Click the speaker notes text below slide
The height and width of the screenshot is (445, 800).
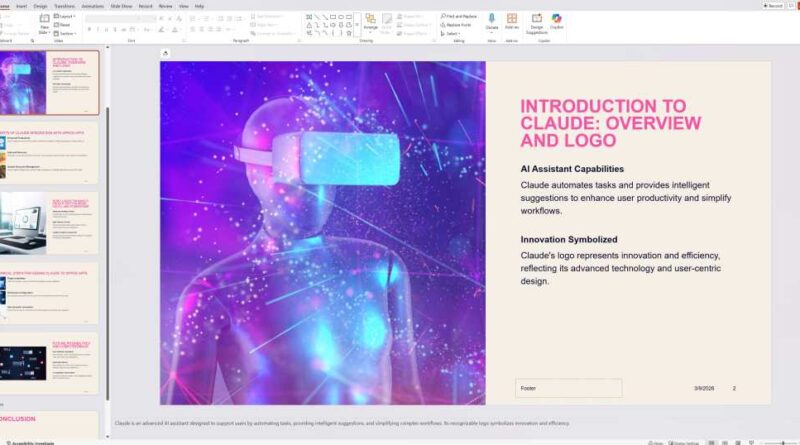tap(342, 423)
